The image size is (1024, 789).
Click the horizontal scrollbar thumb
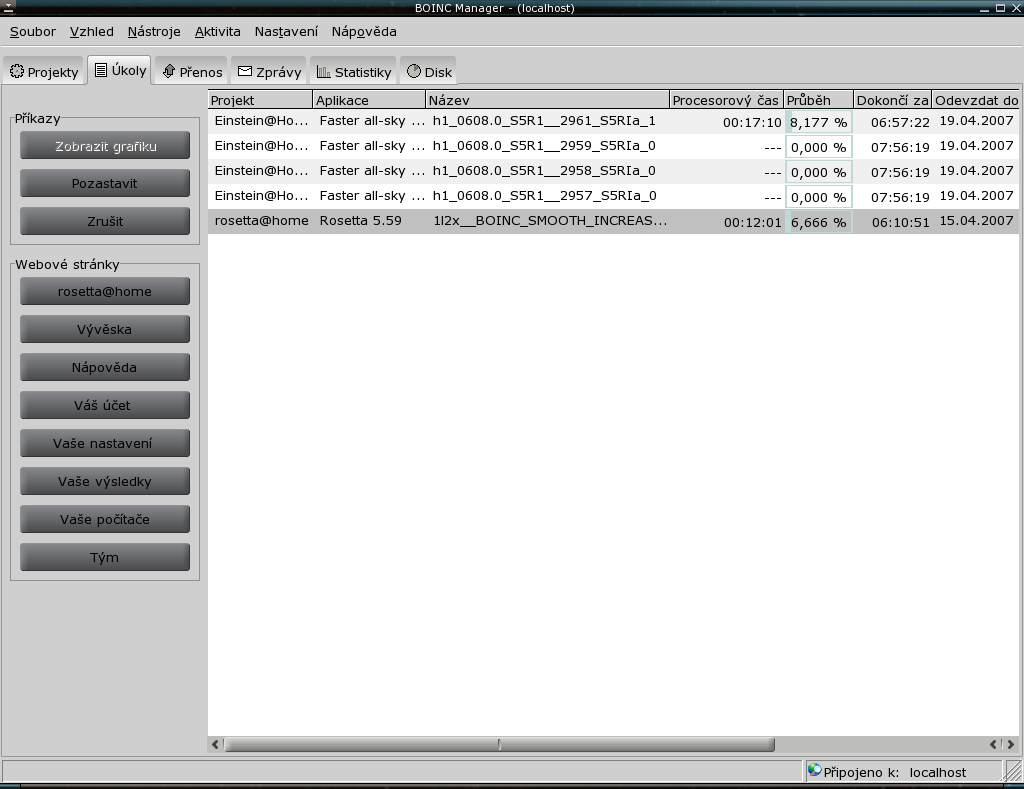coord(500,744)
